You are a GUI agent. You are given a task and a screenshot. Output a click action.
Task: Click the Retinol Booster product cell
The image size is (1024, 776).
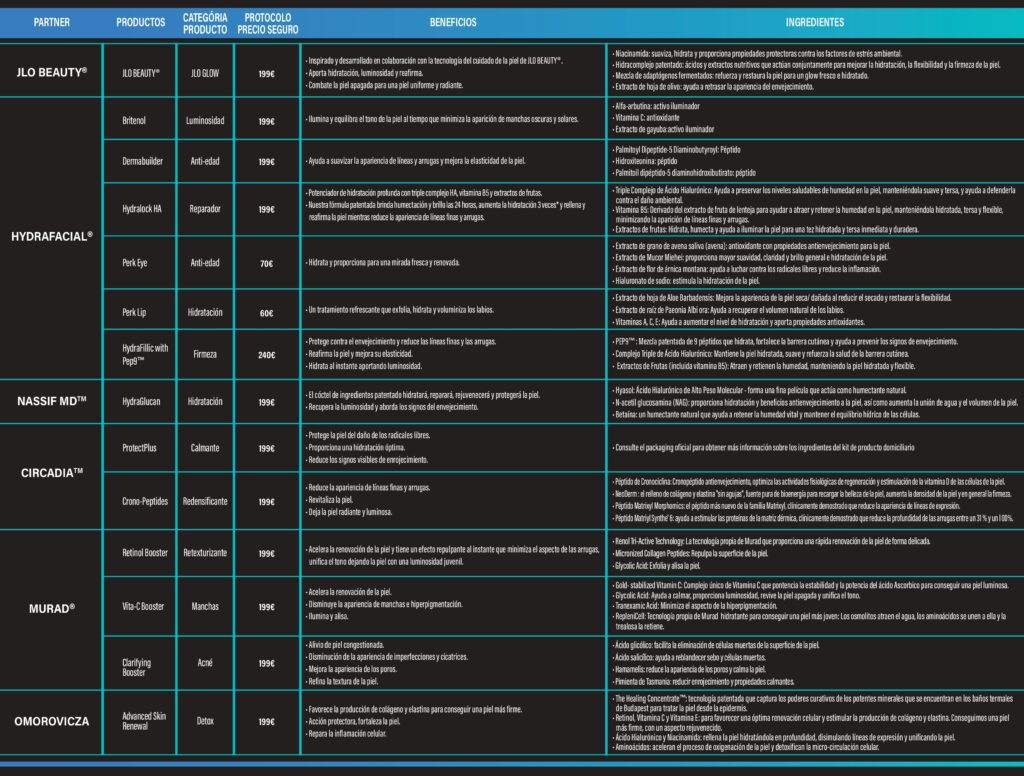click(x=140, y=553)
